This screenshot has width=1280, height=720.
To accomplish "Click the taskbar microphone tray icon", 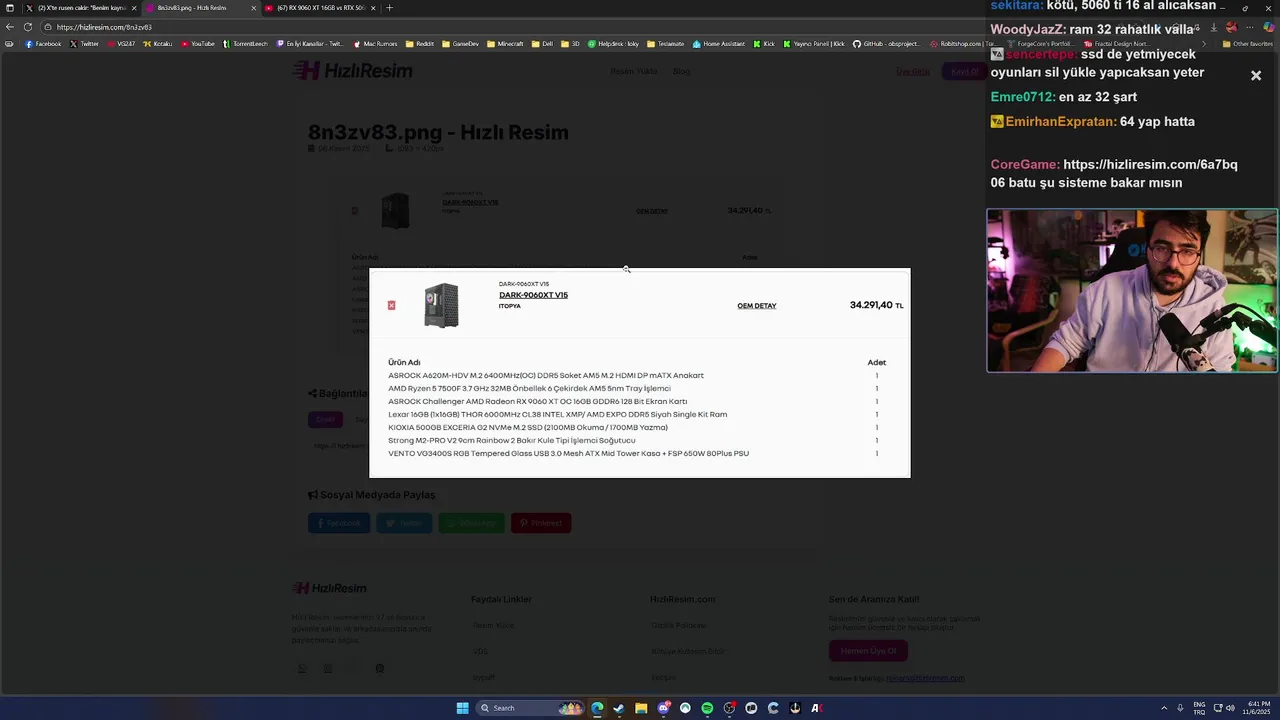I will 1180,708.
